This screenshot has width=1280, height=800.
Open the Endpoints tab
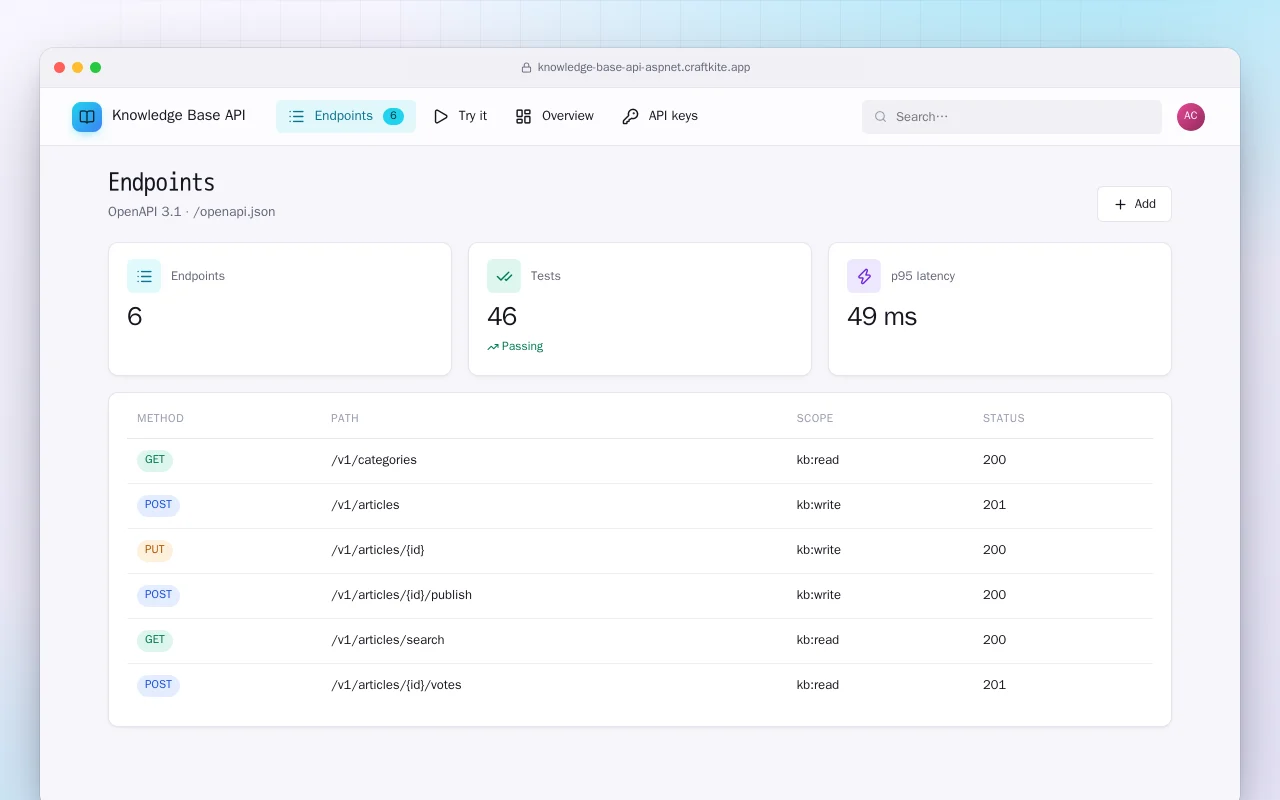tap(346, 117)
